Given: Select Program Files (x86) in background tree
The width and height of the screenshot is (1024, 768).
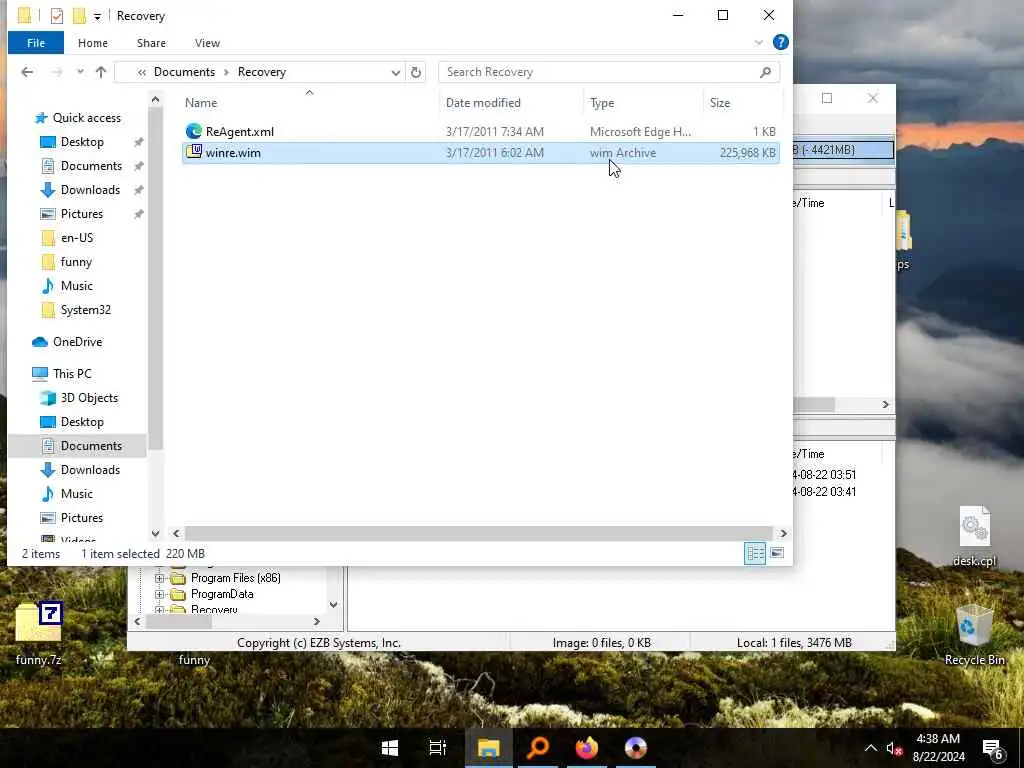Looking at the screenshot, I should pyautogui.click(x=235, y=578).
